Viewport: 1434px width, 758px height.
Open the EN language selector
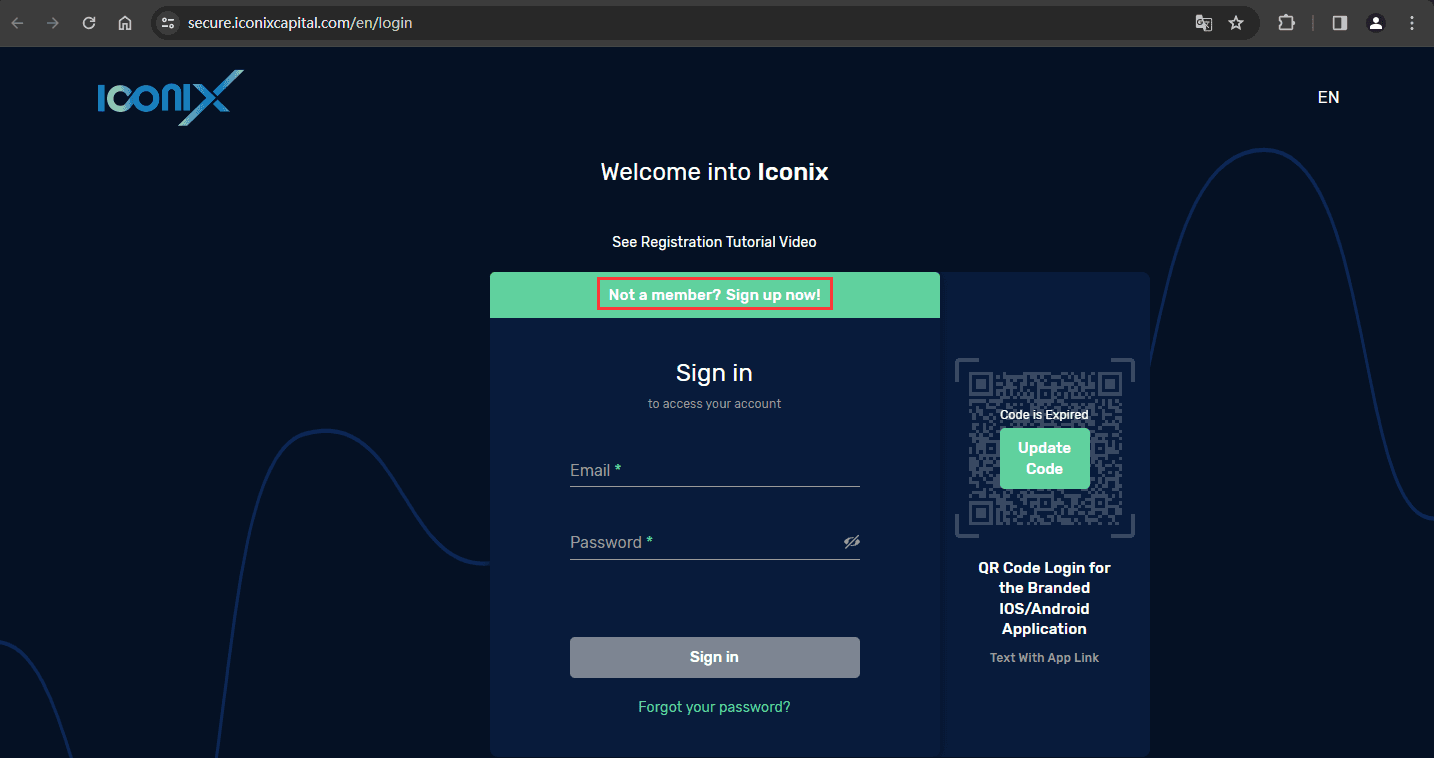1328,97
